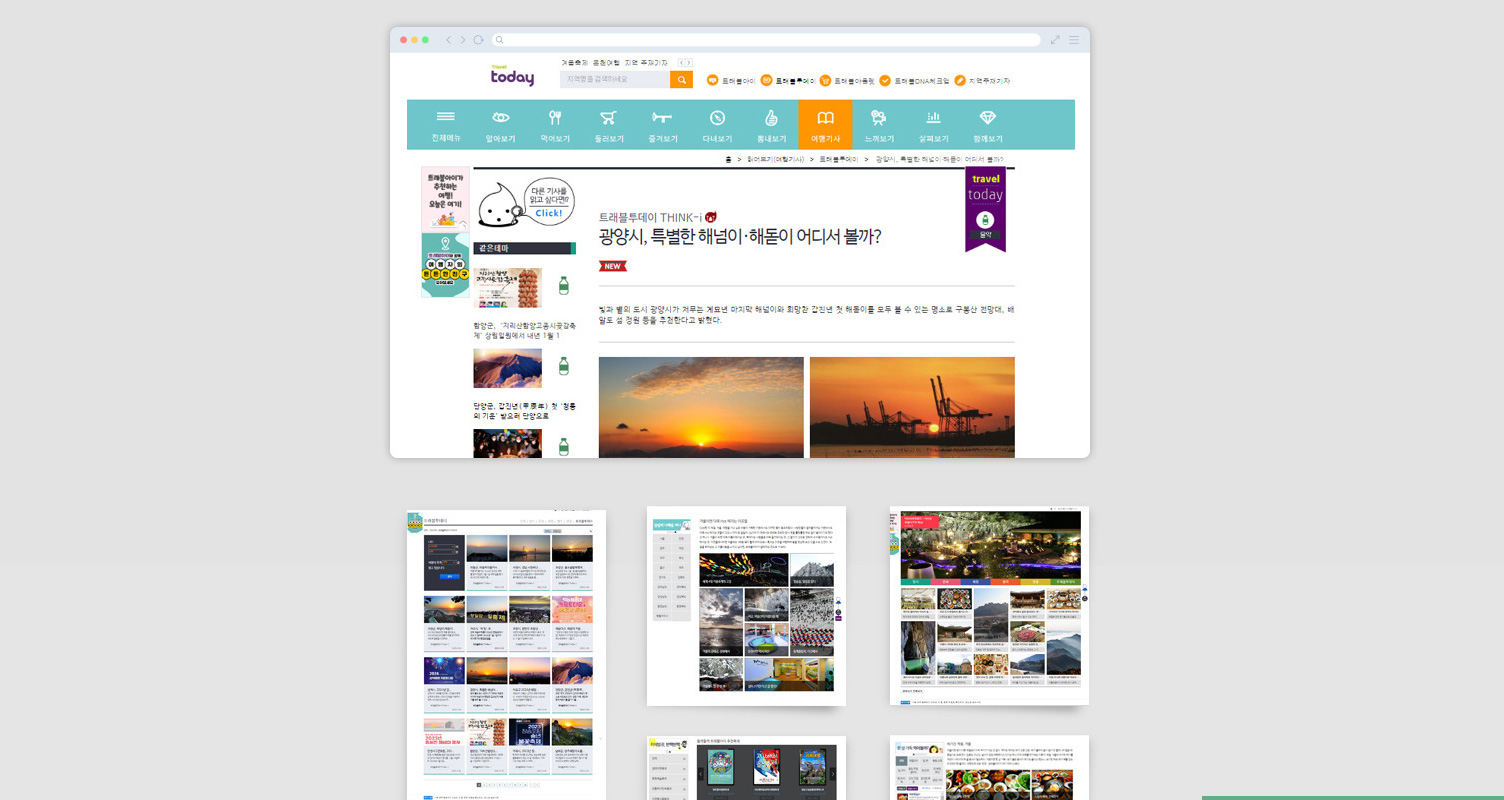The image size is (1504, 800).
Task: Show next keyword with right arrow stepper
Action: pyautogui.click(x=688, y=63)
